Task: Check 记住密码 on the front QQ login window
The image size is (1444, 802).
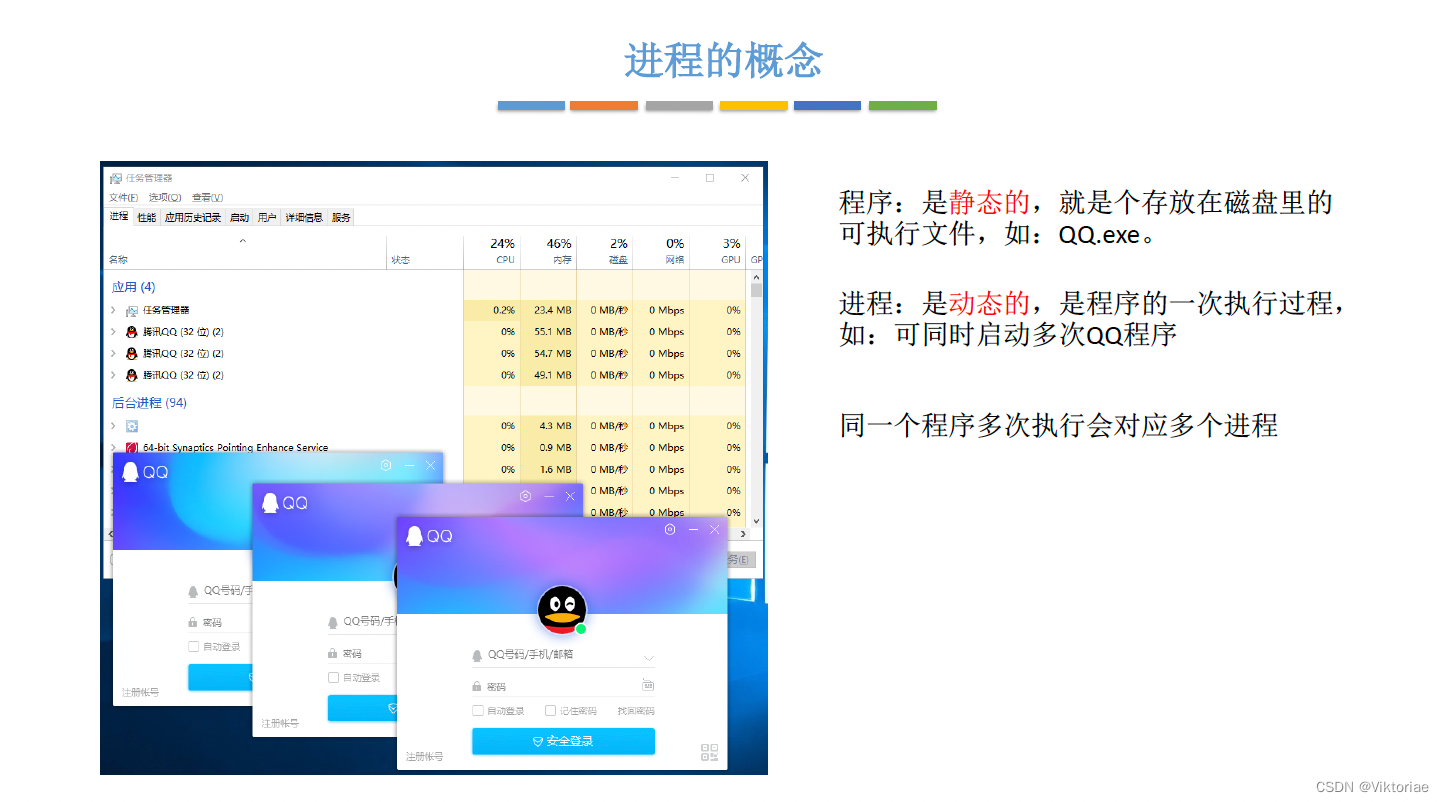Action: pyautogui.click(x=548, y=711)
